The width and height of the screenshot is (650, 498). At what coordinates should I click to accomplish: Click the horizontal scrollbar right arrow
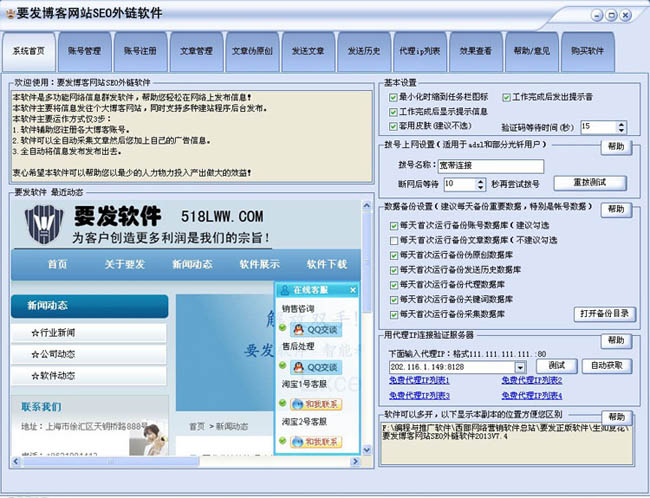point(355,461)
